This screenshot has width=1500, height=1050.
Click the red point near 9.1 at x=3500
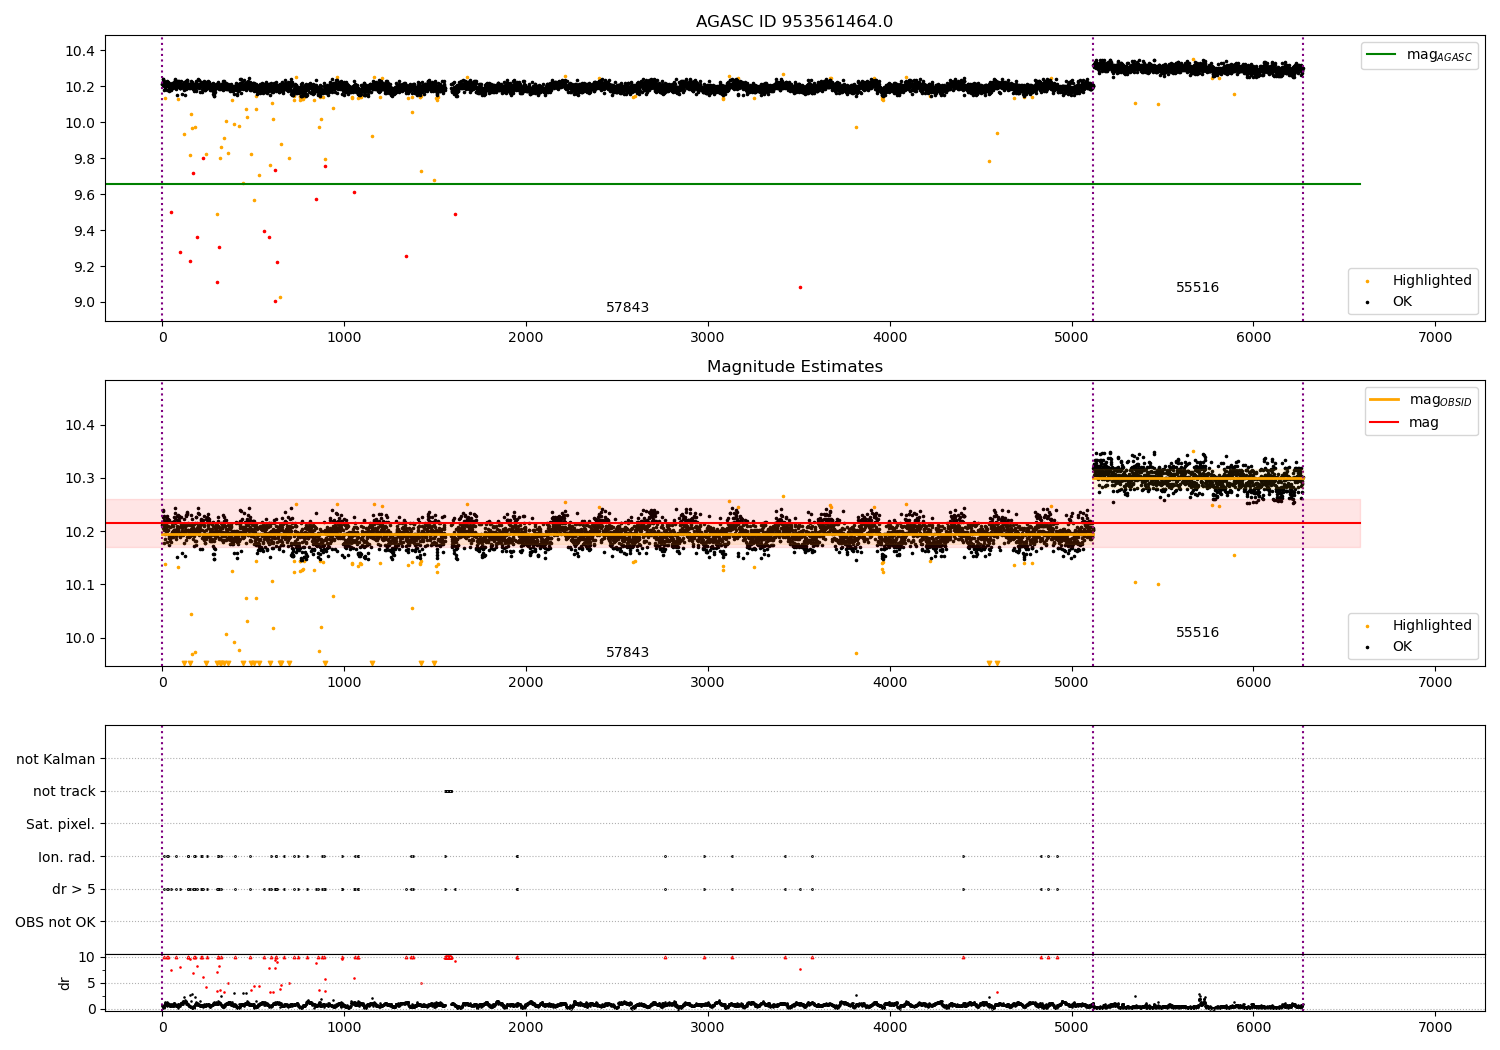pyautogui.click(x=800, y=287)
